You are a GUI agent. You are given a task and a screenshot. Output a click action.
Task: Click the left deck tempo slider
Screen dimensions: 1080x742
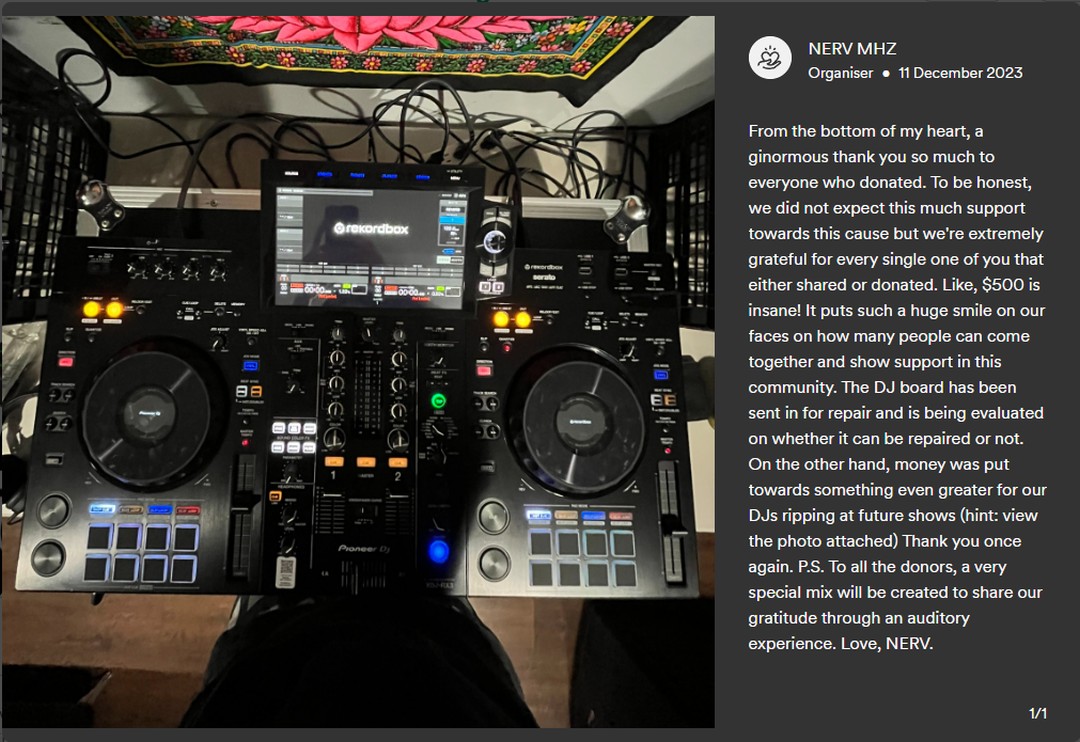click(243, 515)
